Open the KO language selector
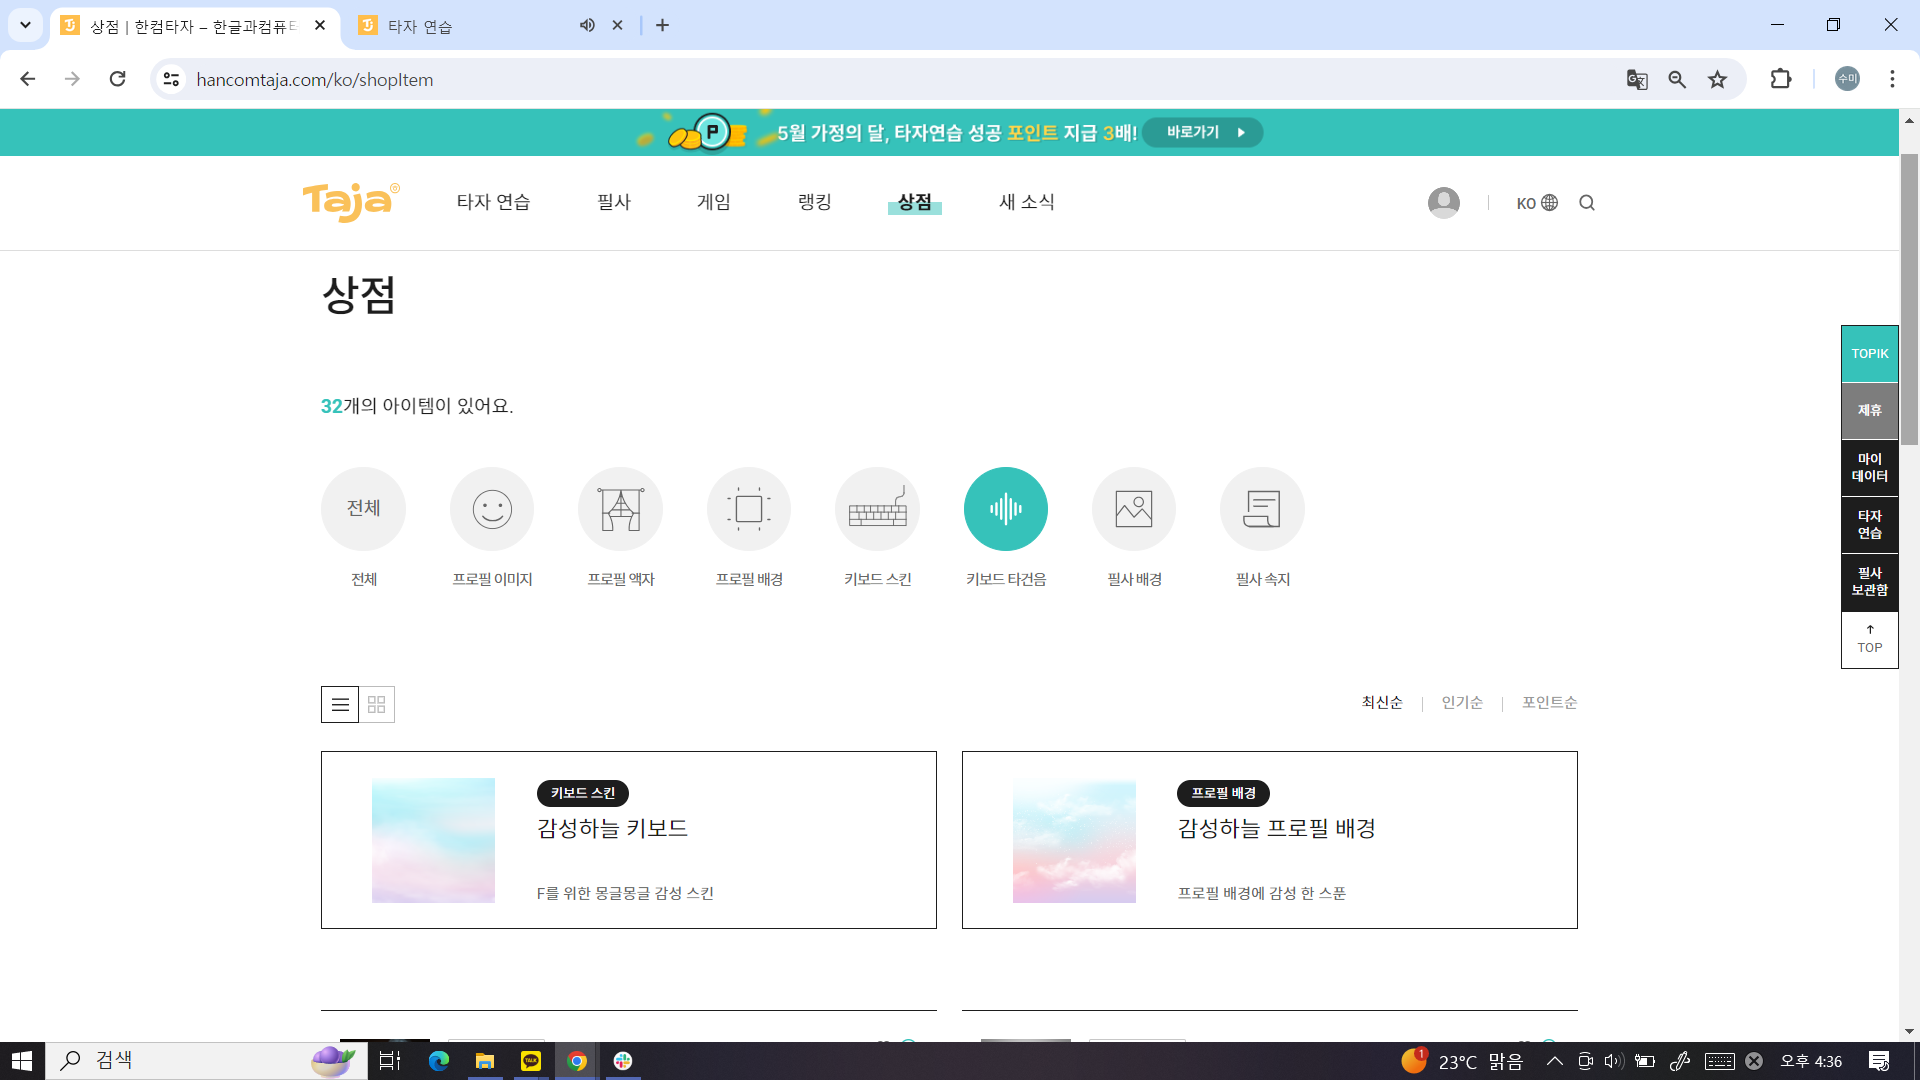Viewport: 1920px width, 1080px height. [x=1537, y=203]
